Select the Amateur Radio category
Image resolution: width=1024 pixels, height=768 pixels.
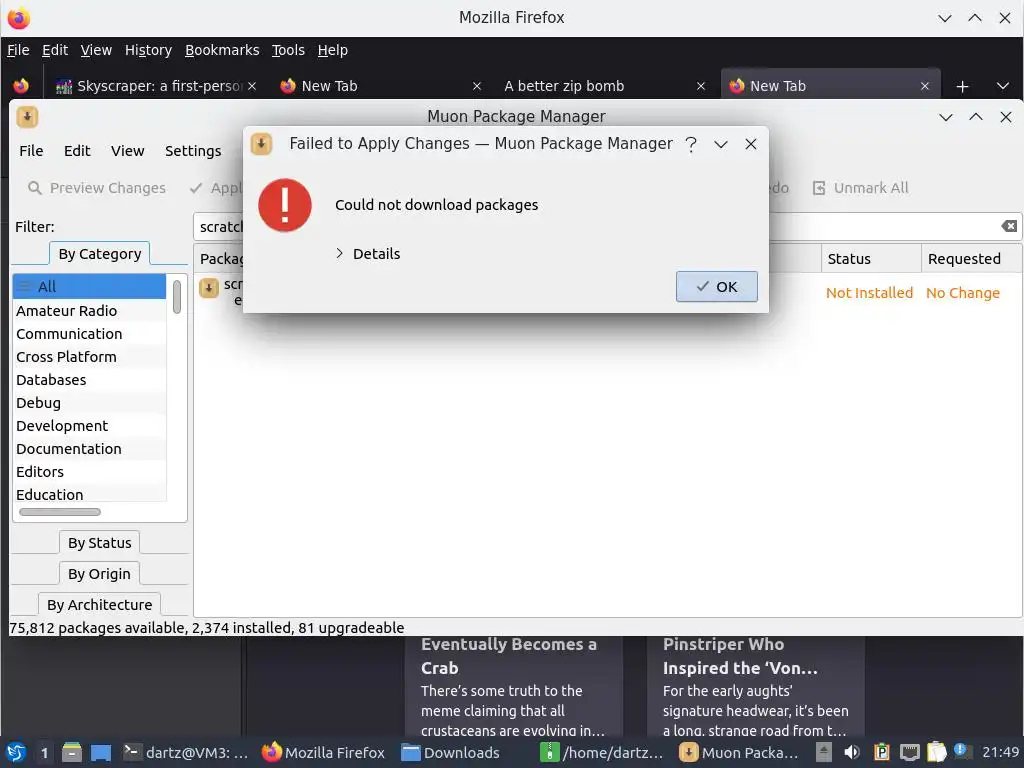coord(89,311)
